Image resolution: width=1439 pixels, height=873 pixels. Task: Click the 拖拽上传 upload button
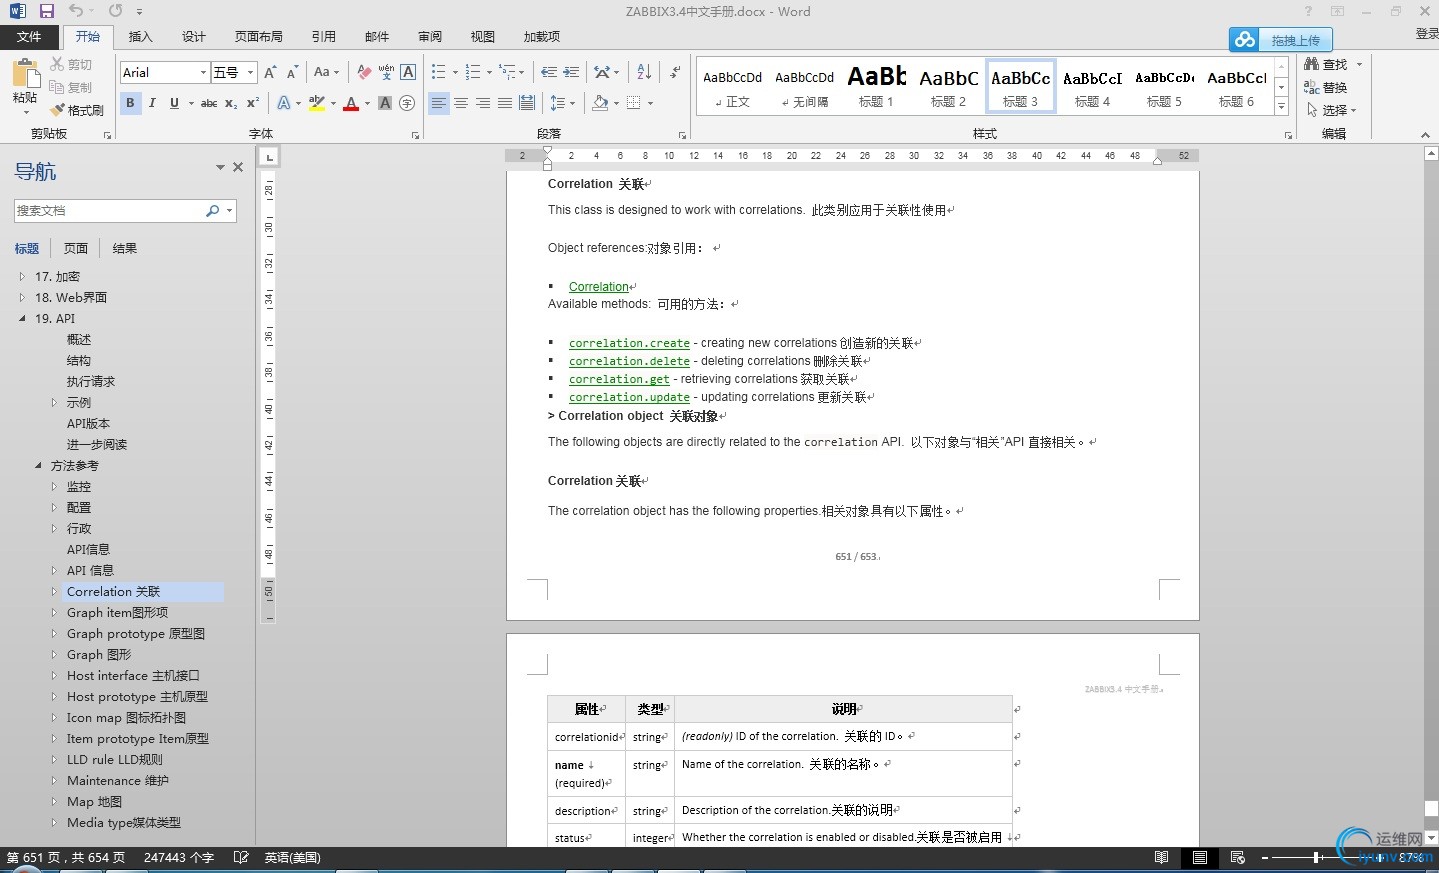(1281, 40)
